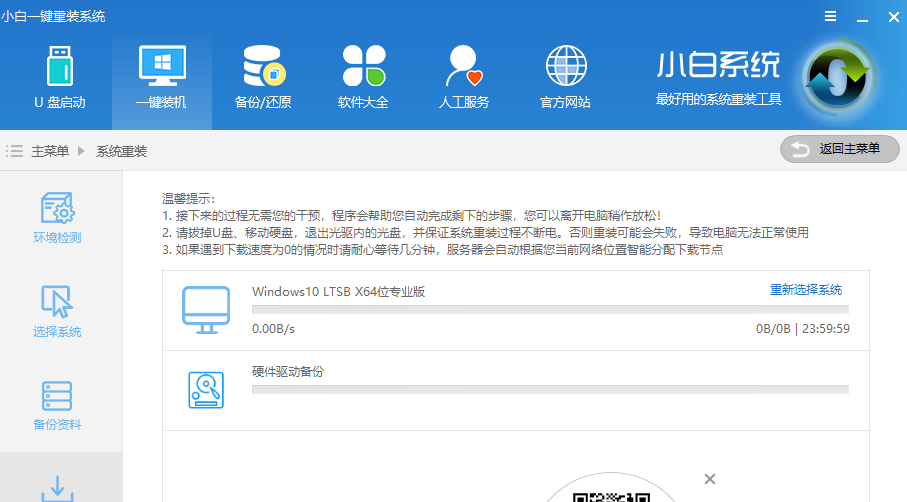Select the 一键装机 one-click install tab
Viewport: 907px width, 502px height.
point(161,77)
